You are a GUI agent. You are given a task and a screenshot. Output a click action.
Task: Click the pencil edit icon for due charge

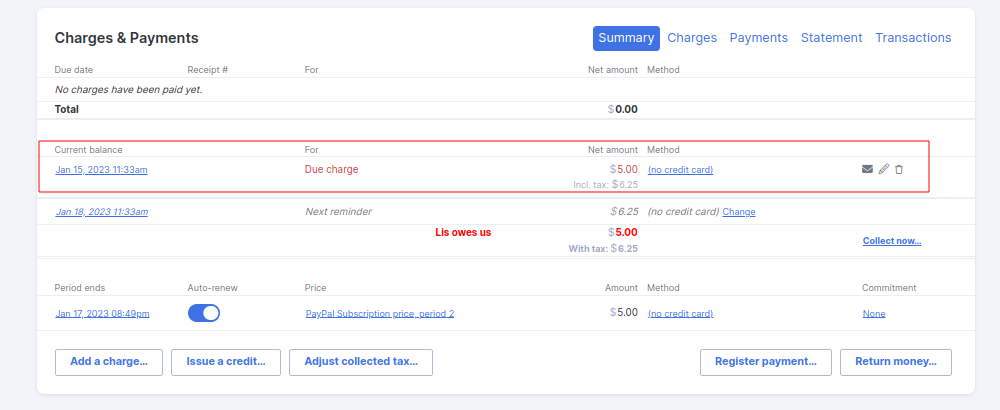[883, 170]
